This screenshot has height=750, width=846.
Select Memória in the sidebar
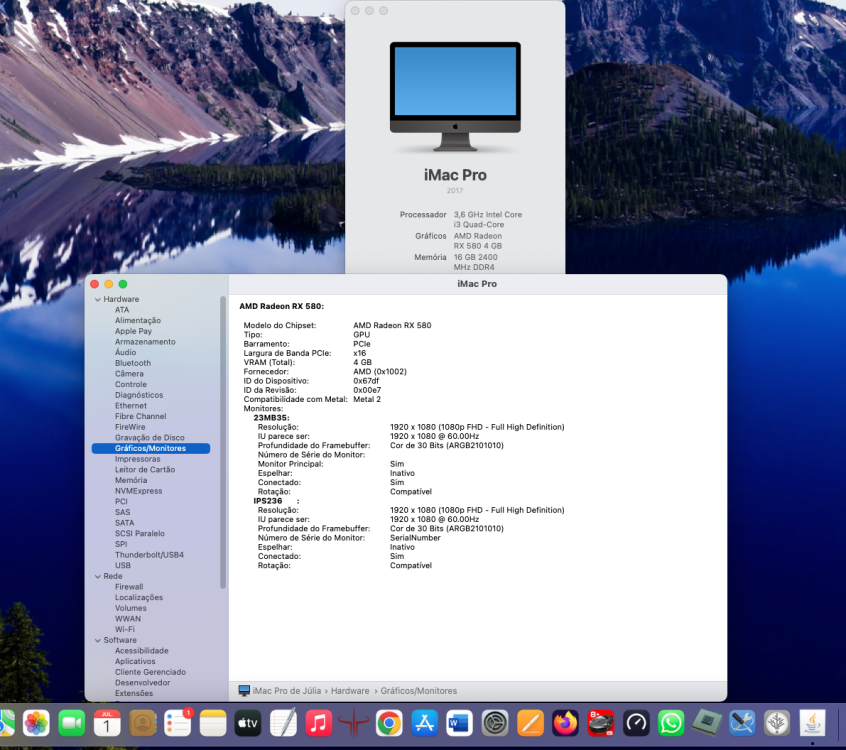tap(131, 480)
